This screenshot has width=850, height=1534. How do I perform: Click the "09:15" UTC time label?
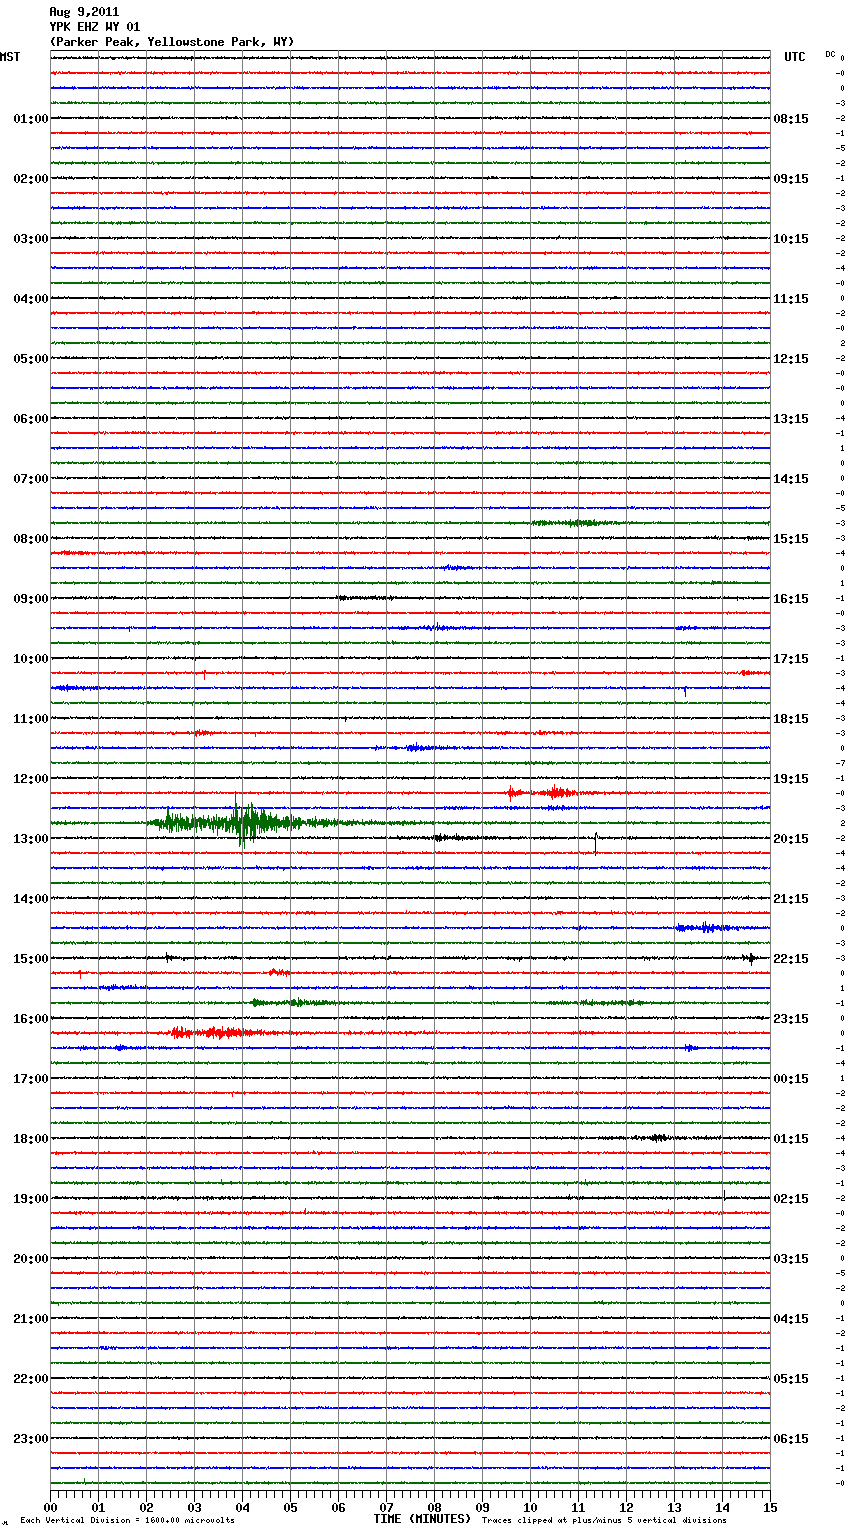tap(791, 179)
